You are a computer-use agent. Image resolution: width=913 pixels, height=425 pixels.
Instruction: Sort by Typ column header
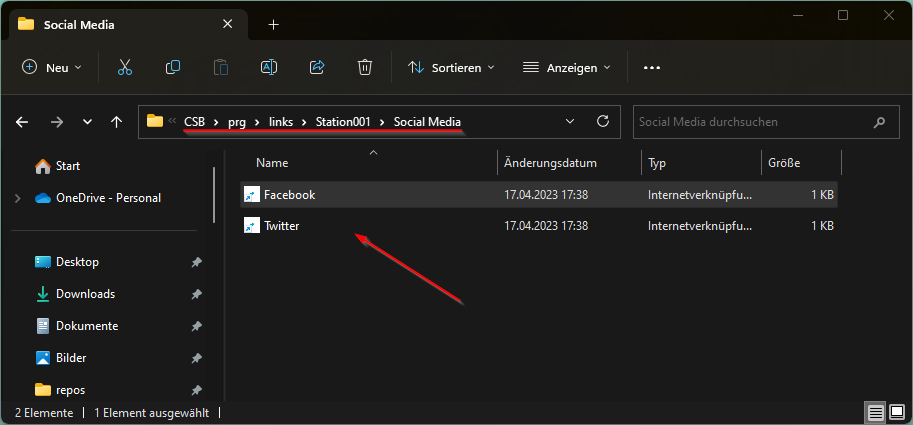pos(657,163)
